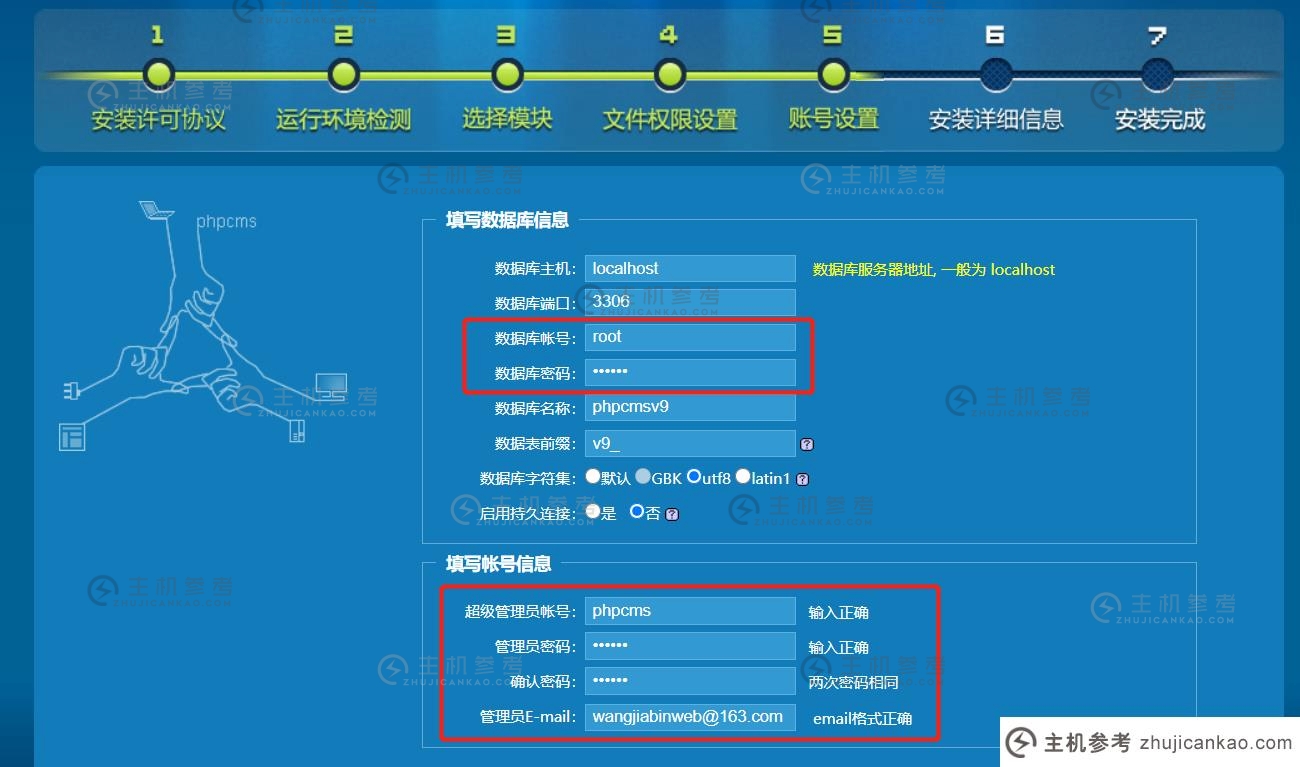
Task: Click the 填写帐号信息 section heading
Action: [x=498, y=564]
